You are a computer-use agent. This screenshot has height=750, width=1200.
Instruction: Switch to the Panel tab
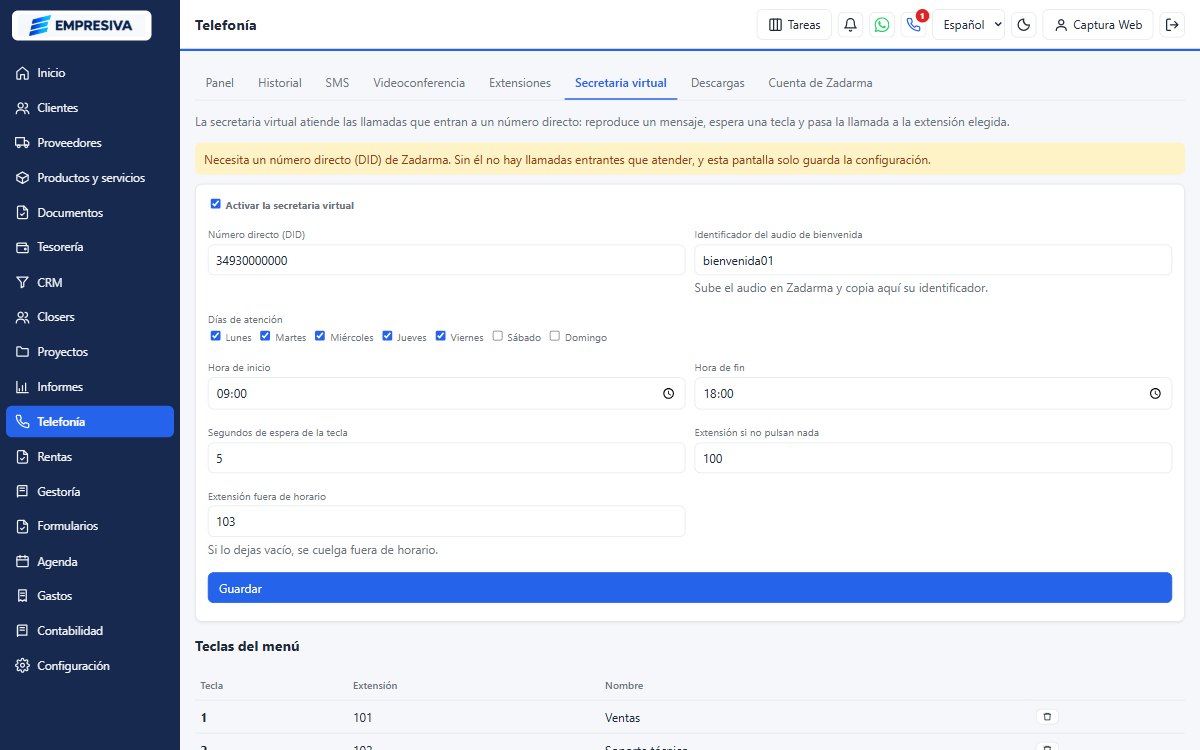pyautogui.click(x=219, y=83)
